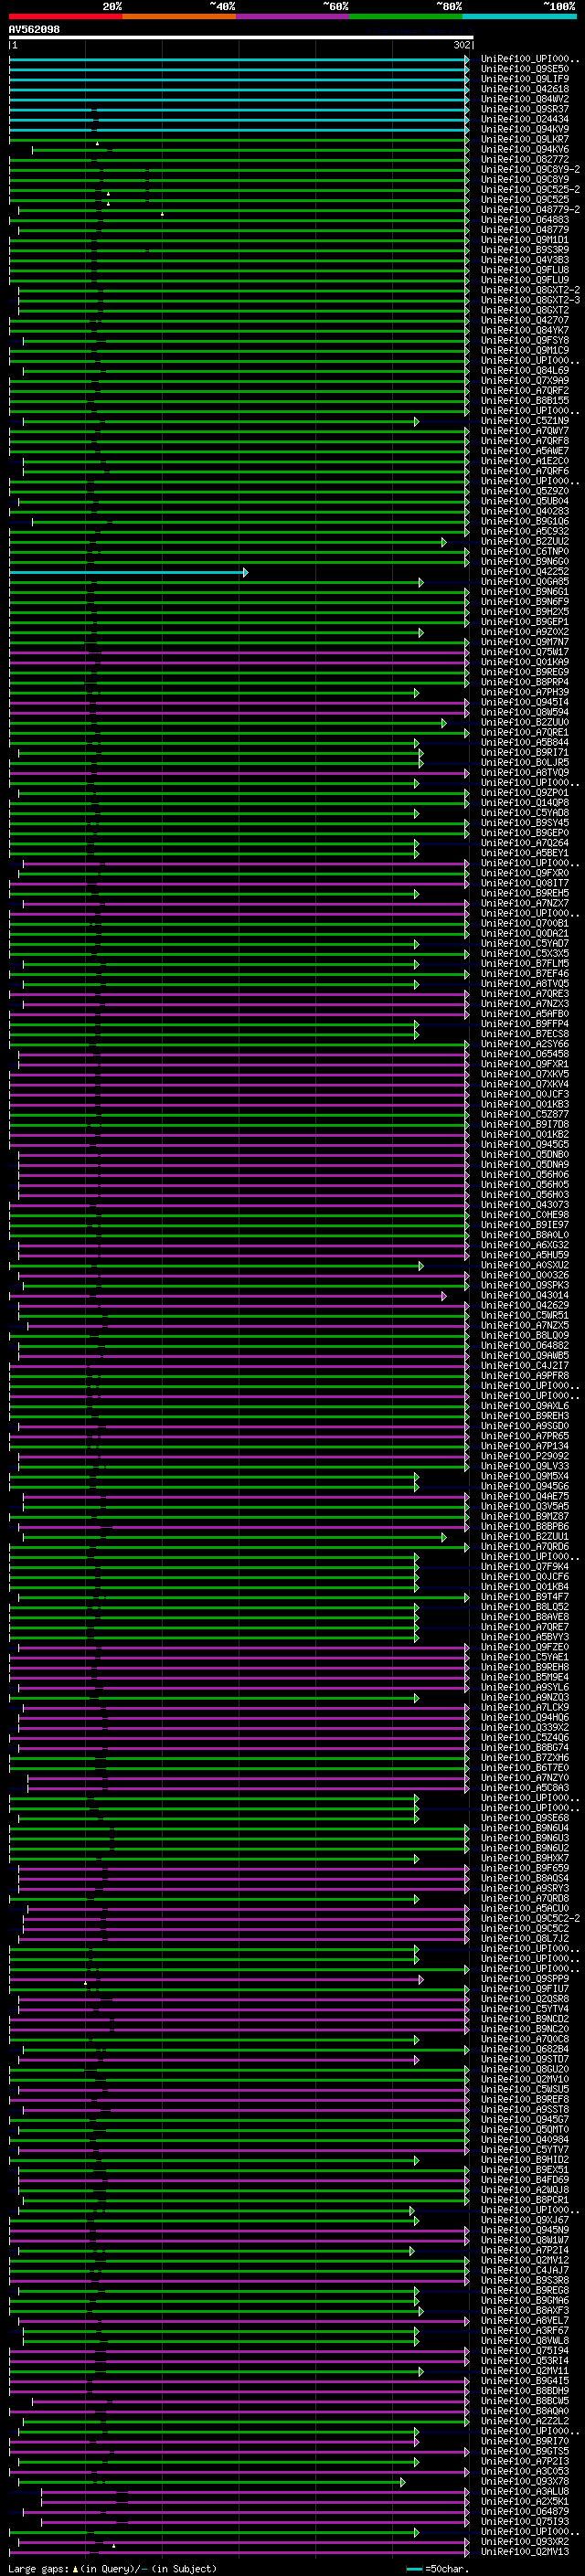Open hit UniRef100_Q9SE50

(525, 69)
